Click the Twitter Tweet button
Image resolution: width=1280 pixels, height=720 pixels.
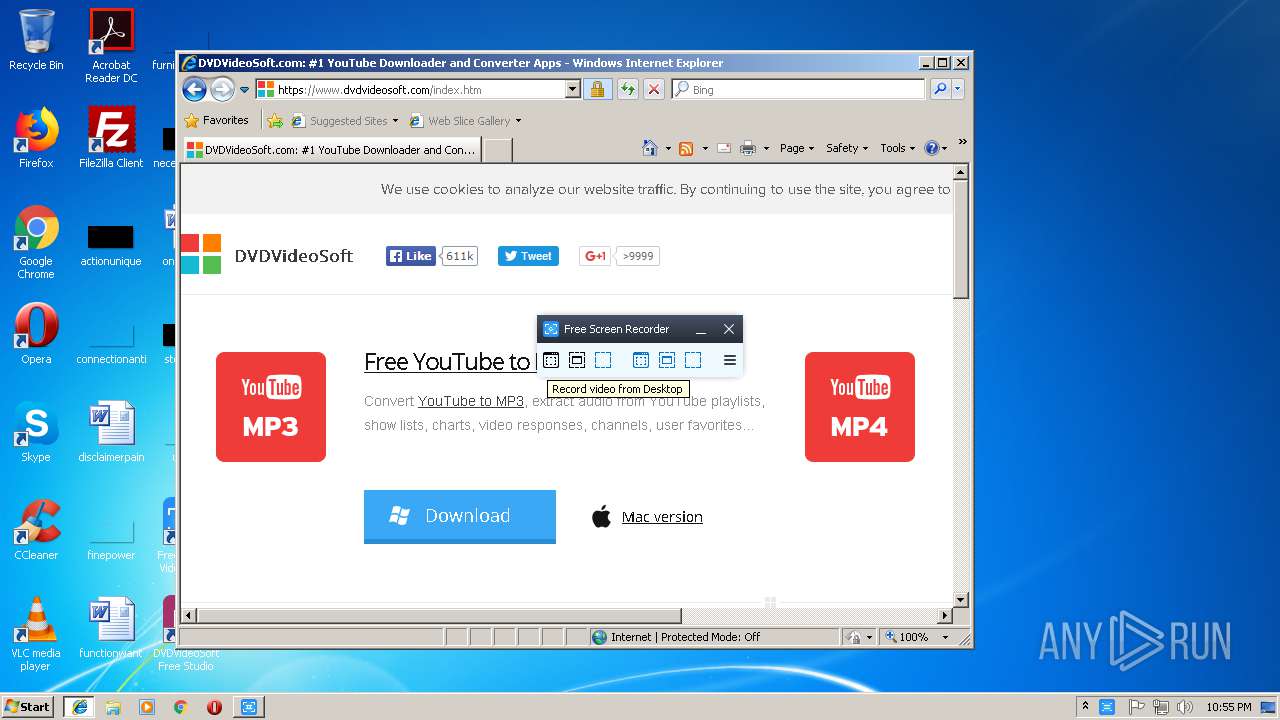coord(528,256)
